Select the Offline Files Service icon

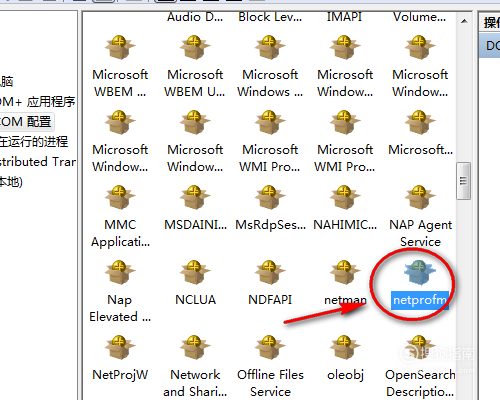tap(270, 347)
